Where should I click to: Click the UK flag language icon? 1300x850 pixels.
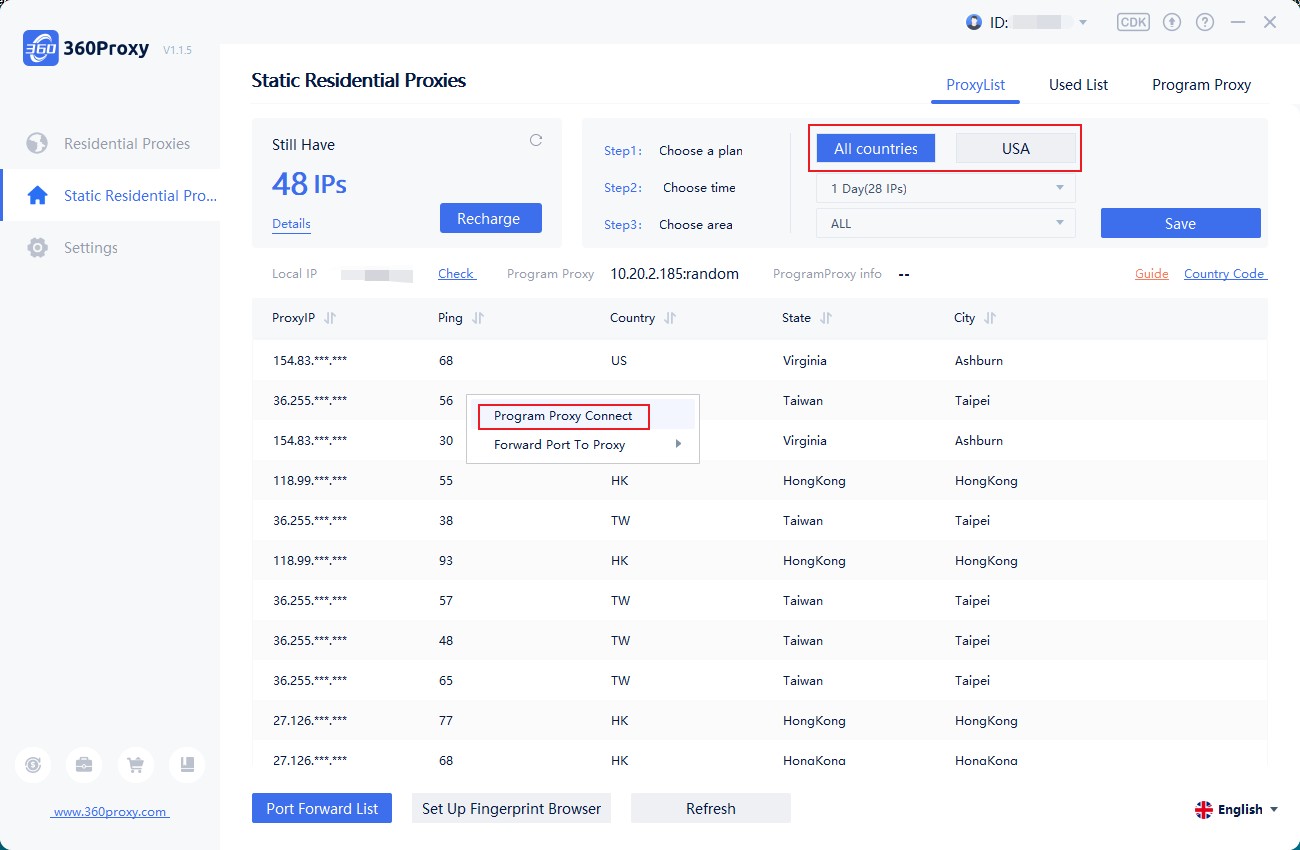click(1204, 810)
